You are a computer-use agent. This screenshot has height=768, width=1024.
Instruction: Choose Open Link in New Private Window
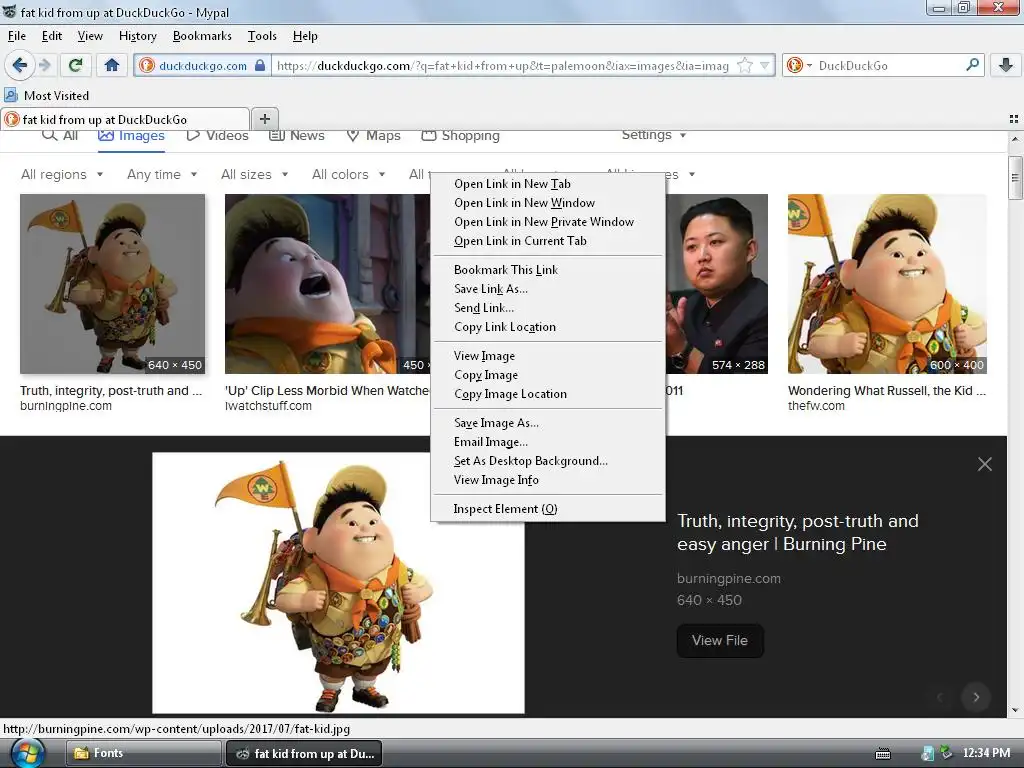click(548, 221)
